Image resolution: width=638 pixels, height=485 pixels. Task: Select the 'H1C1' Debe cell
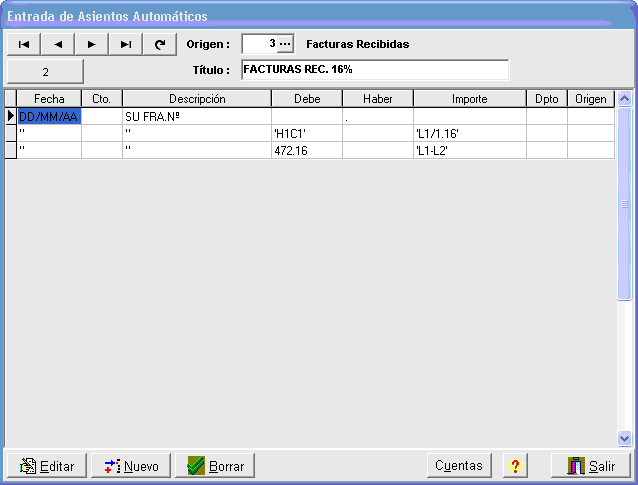point(306,133)
